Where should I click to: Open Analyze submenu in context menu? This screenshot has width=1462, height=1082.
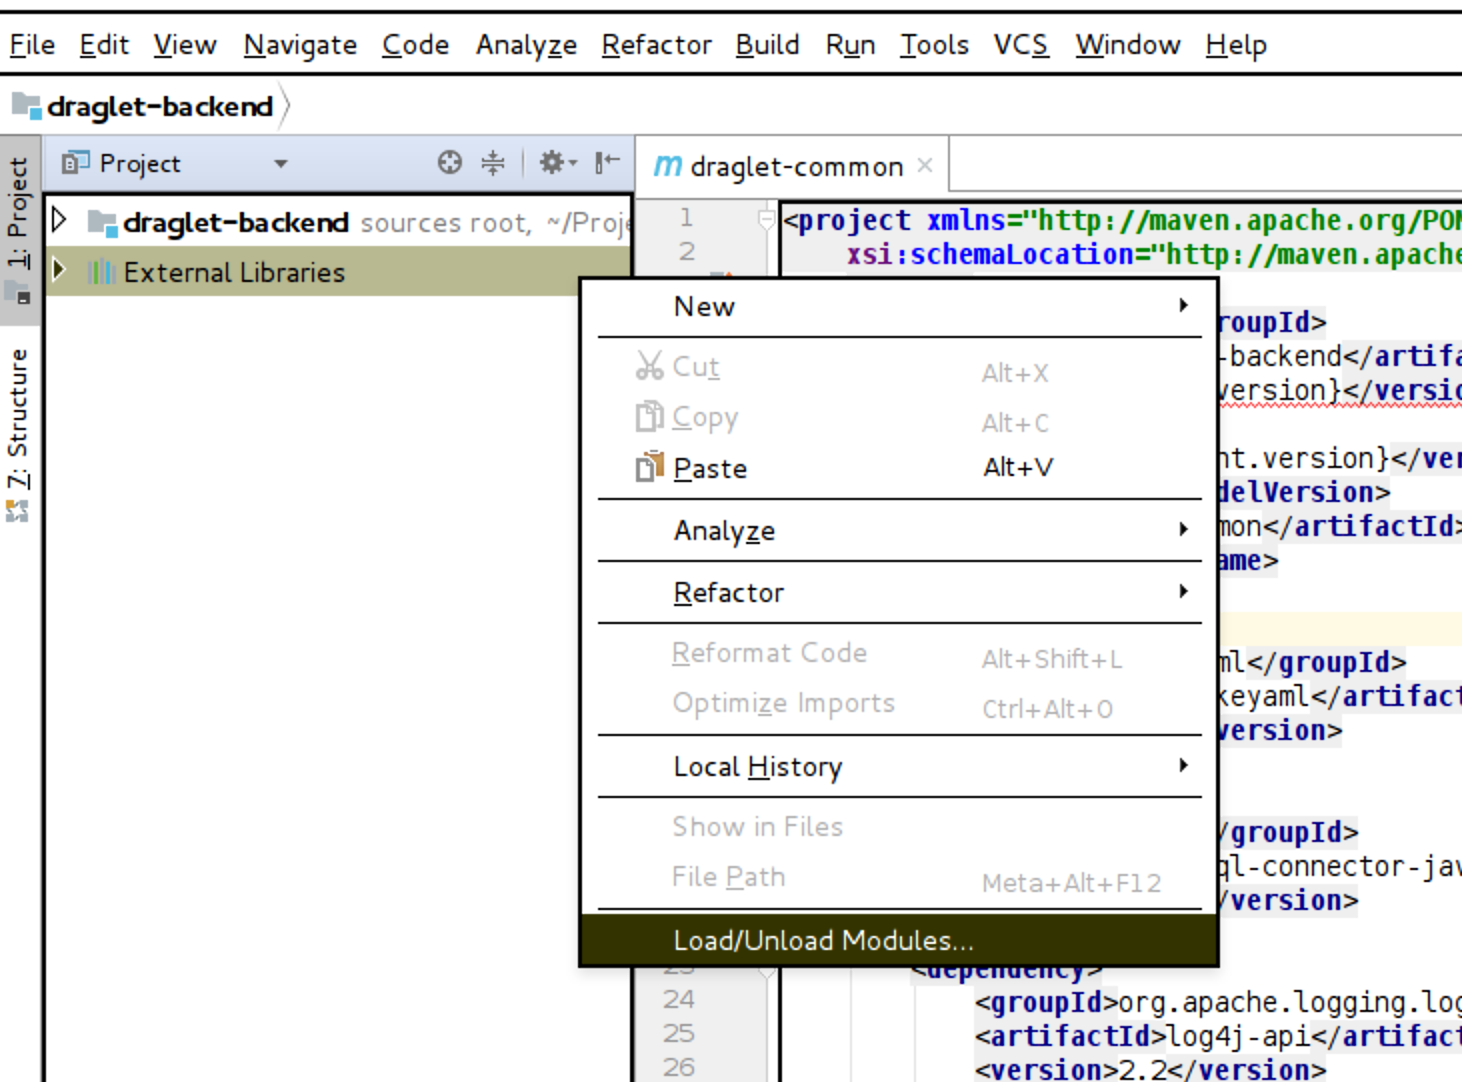coord(900,530)
